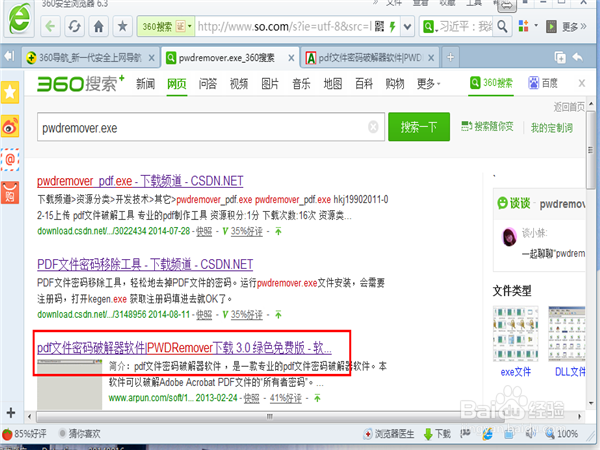
Task: Click the address bar URL field
Action: 285,26
